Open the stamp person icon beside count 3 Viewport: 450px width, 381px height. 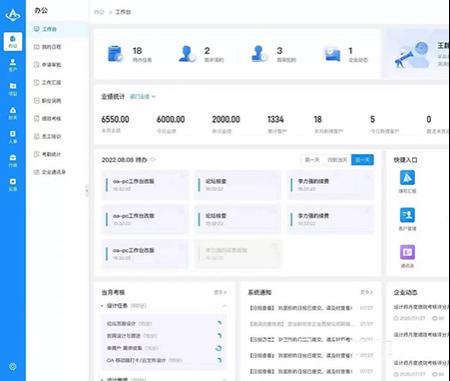[x=259, y=54]
